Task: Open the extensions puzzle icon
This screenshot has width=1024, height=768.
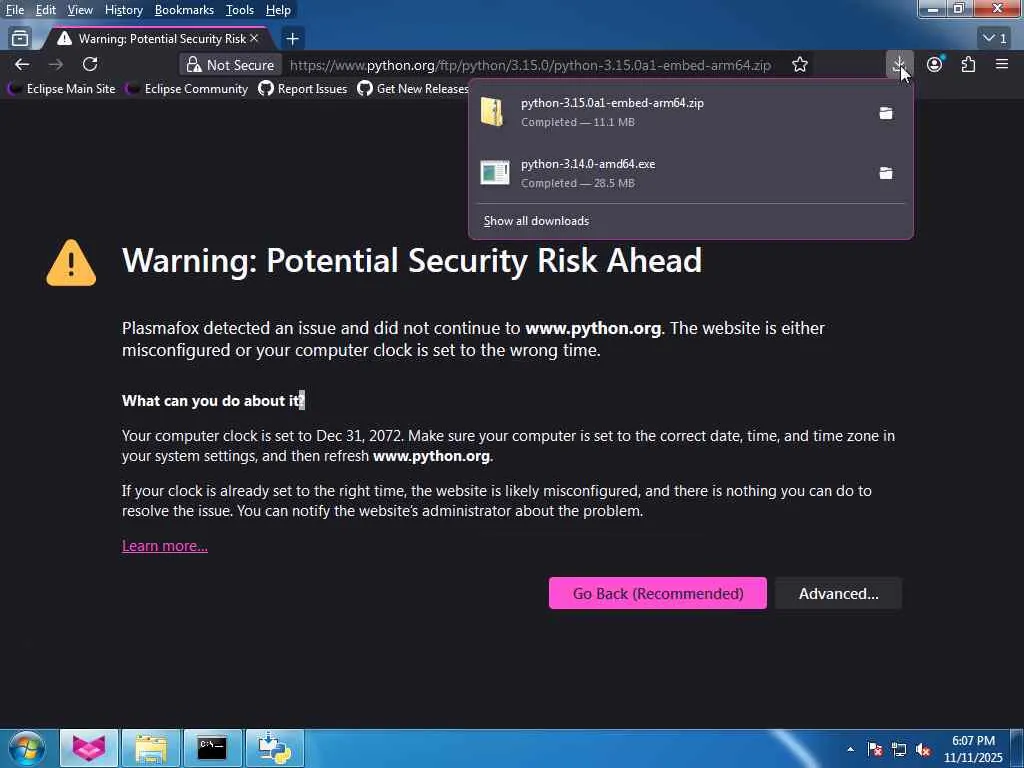Action: tap(968, 64)
